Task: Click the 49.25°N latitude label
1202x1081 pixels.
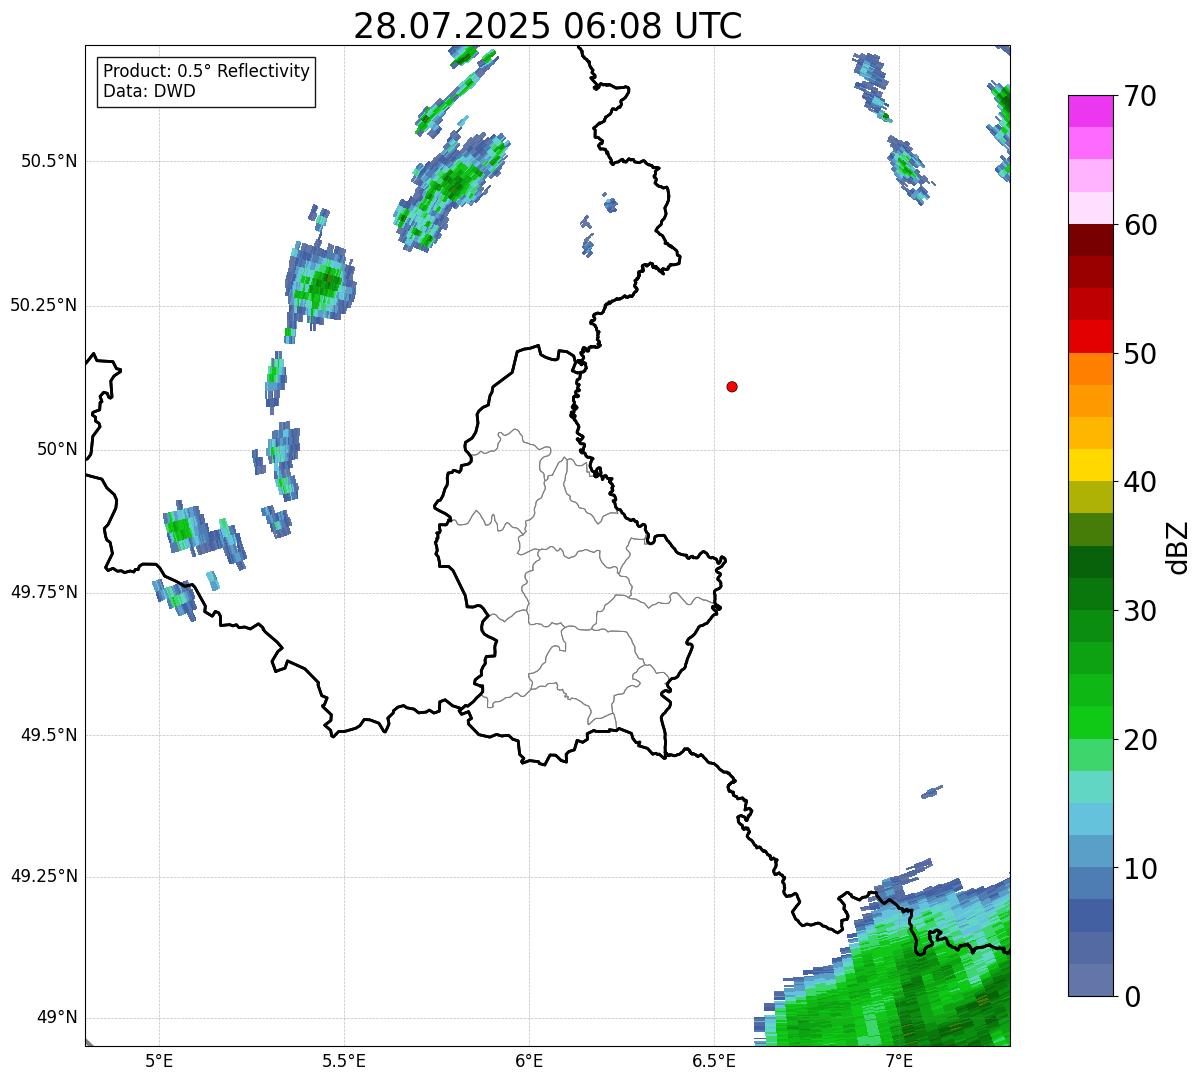Action: (x=43, y=876)
